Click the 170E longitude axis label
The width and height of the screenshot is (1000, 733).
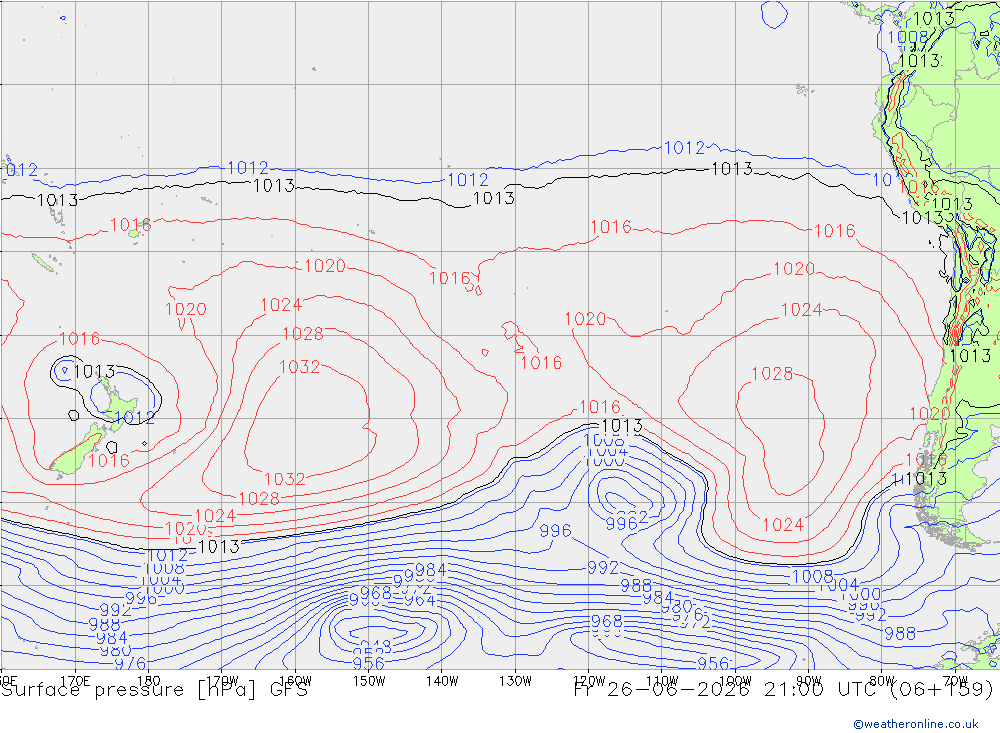(75, 681)
